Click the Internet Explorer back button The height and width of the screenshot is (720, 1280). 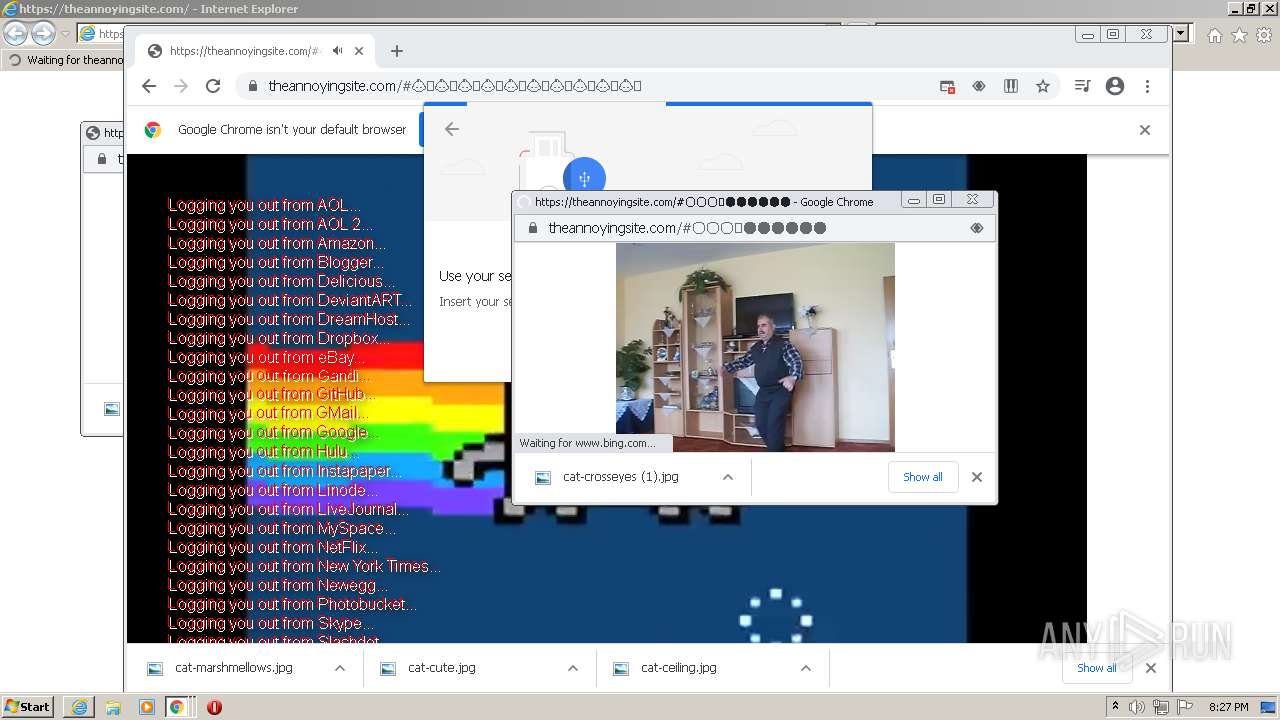coord(15,34)
